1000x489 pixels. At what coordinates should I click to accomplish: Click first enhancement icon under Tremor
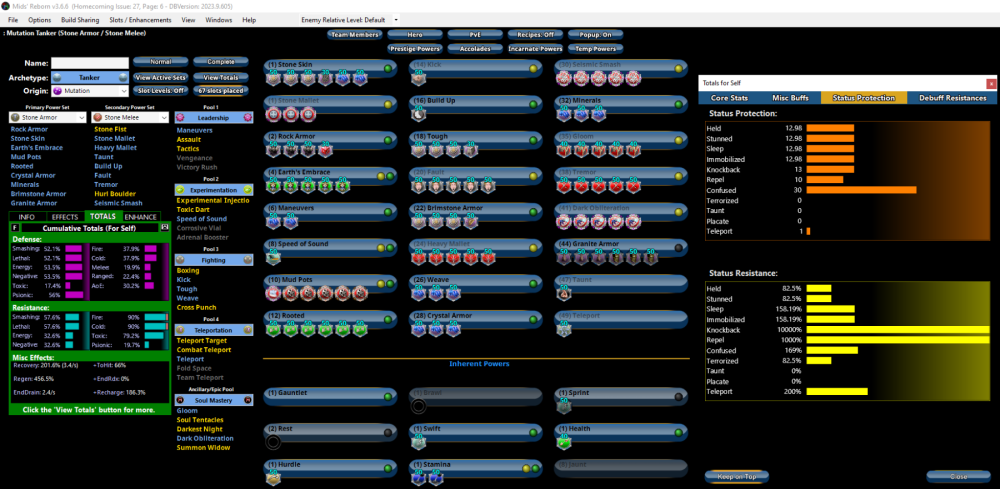[x=565, y=186]
